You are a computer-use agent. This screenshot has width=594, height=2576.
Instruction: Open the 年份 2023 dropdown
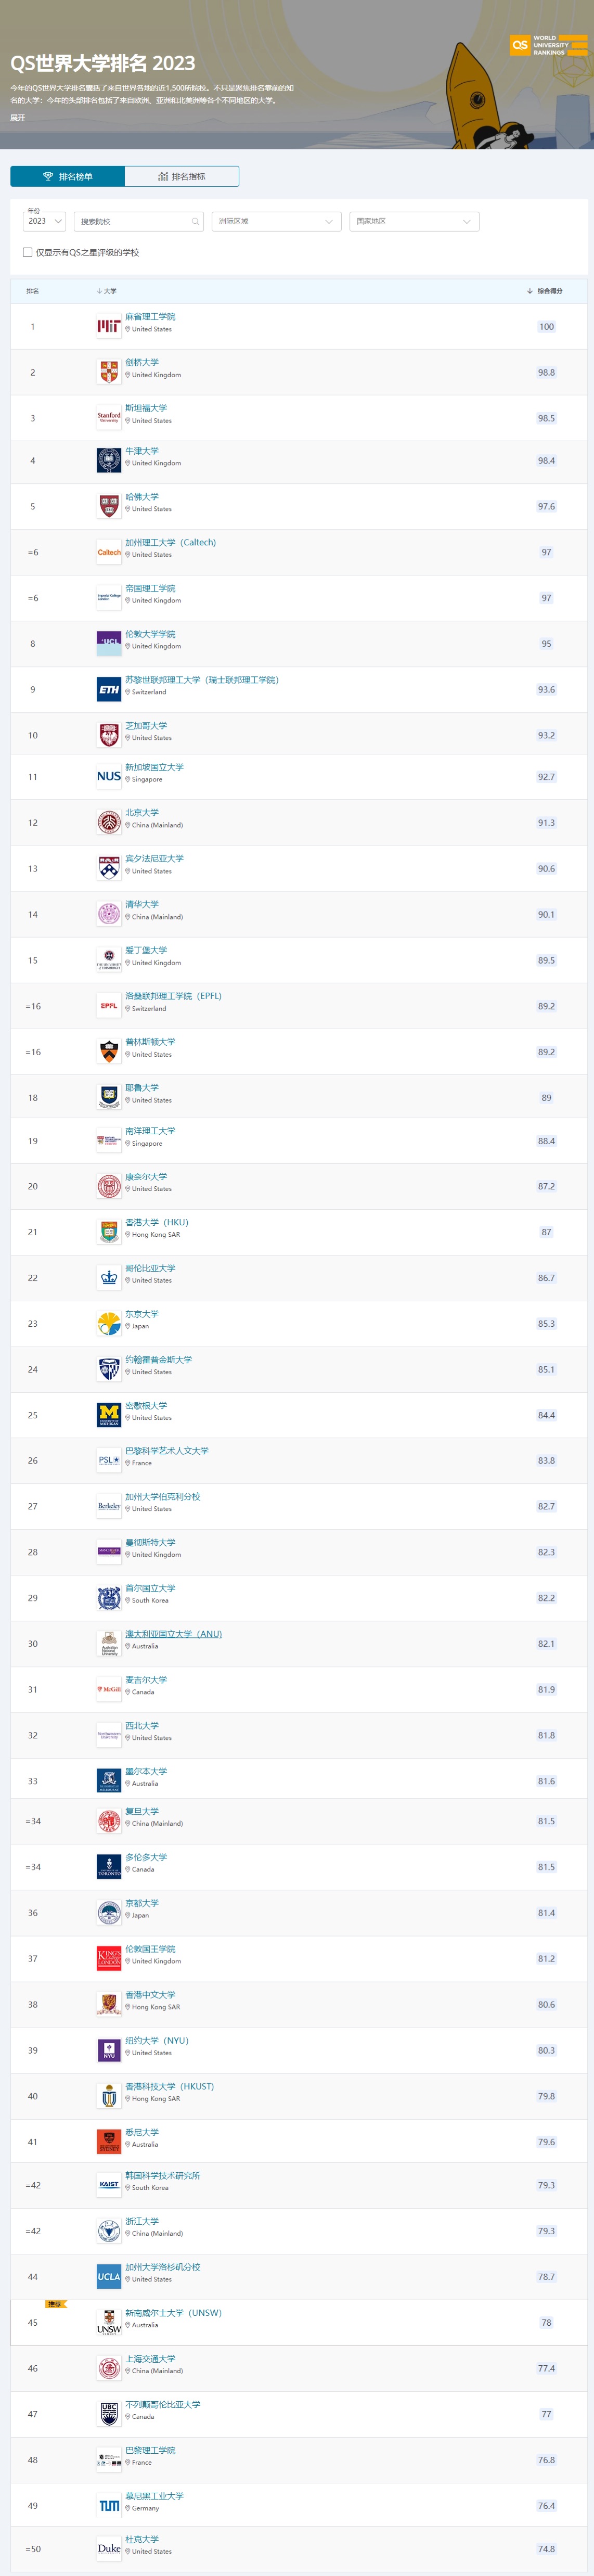point(44,221)
